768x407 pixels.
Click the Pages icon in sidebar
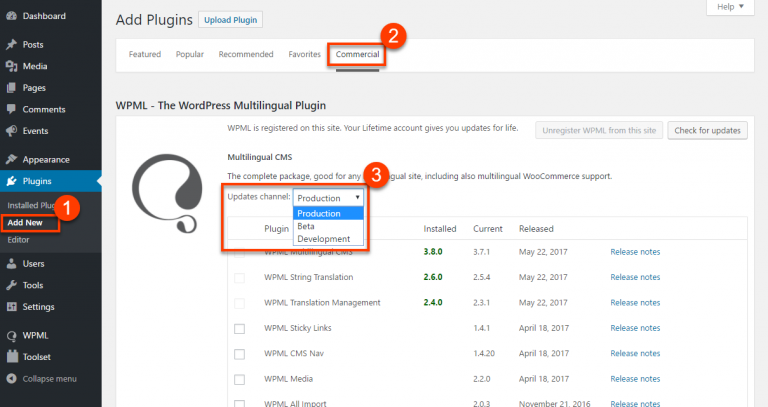tap(11, 88)
